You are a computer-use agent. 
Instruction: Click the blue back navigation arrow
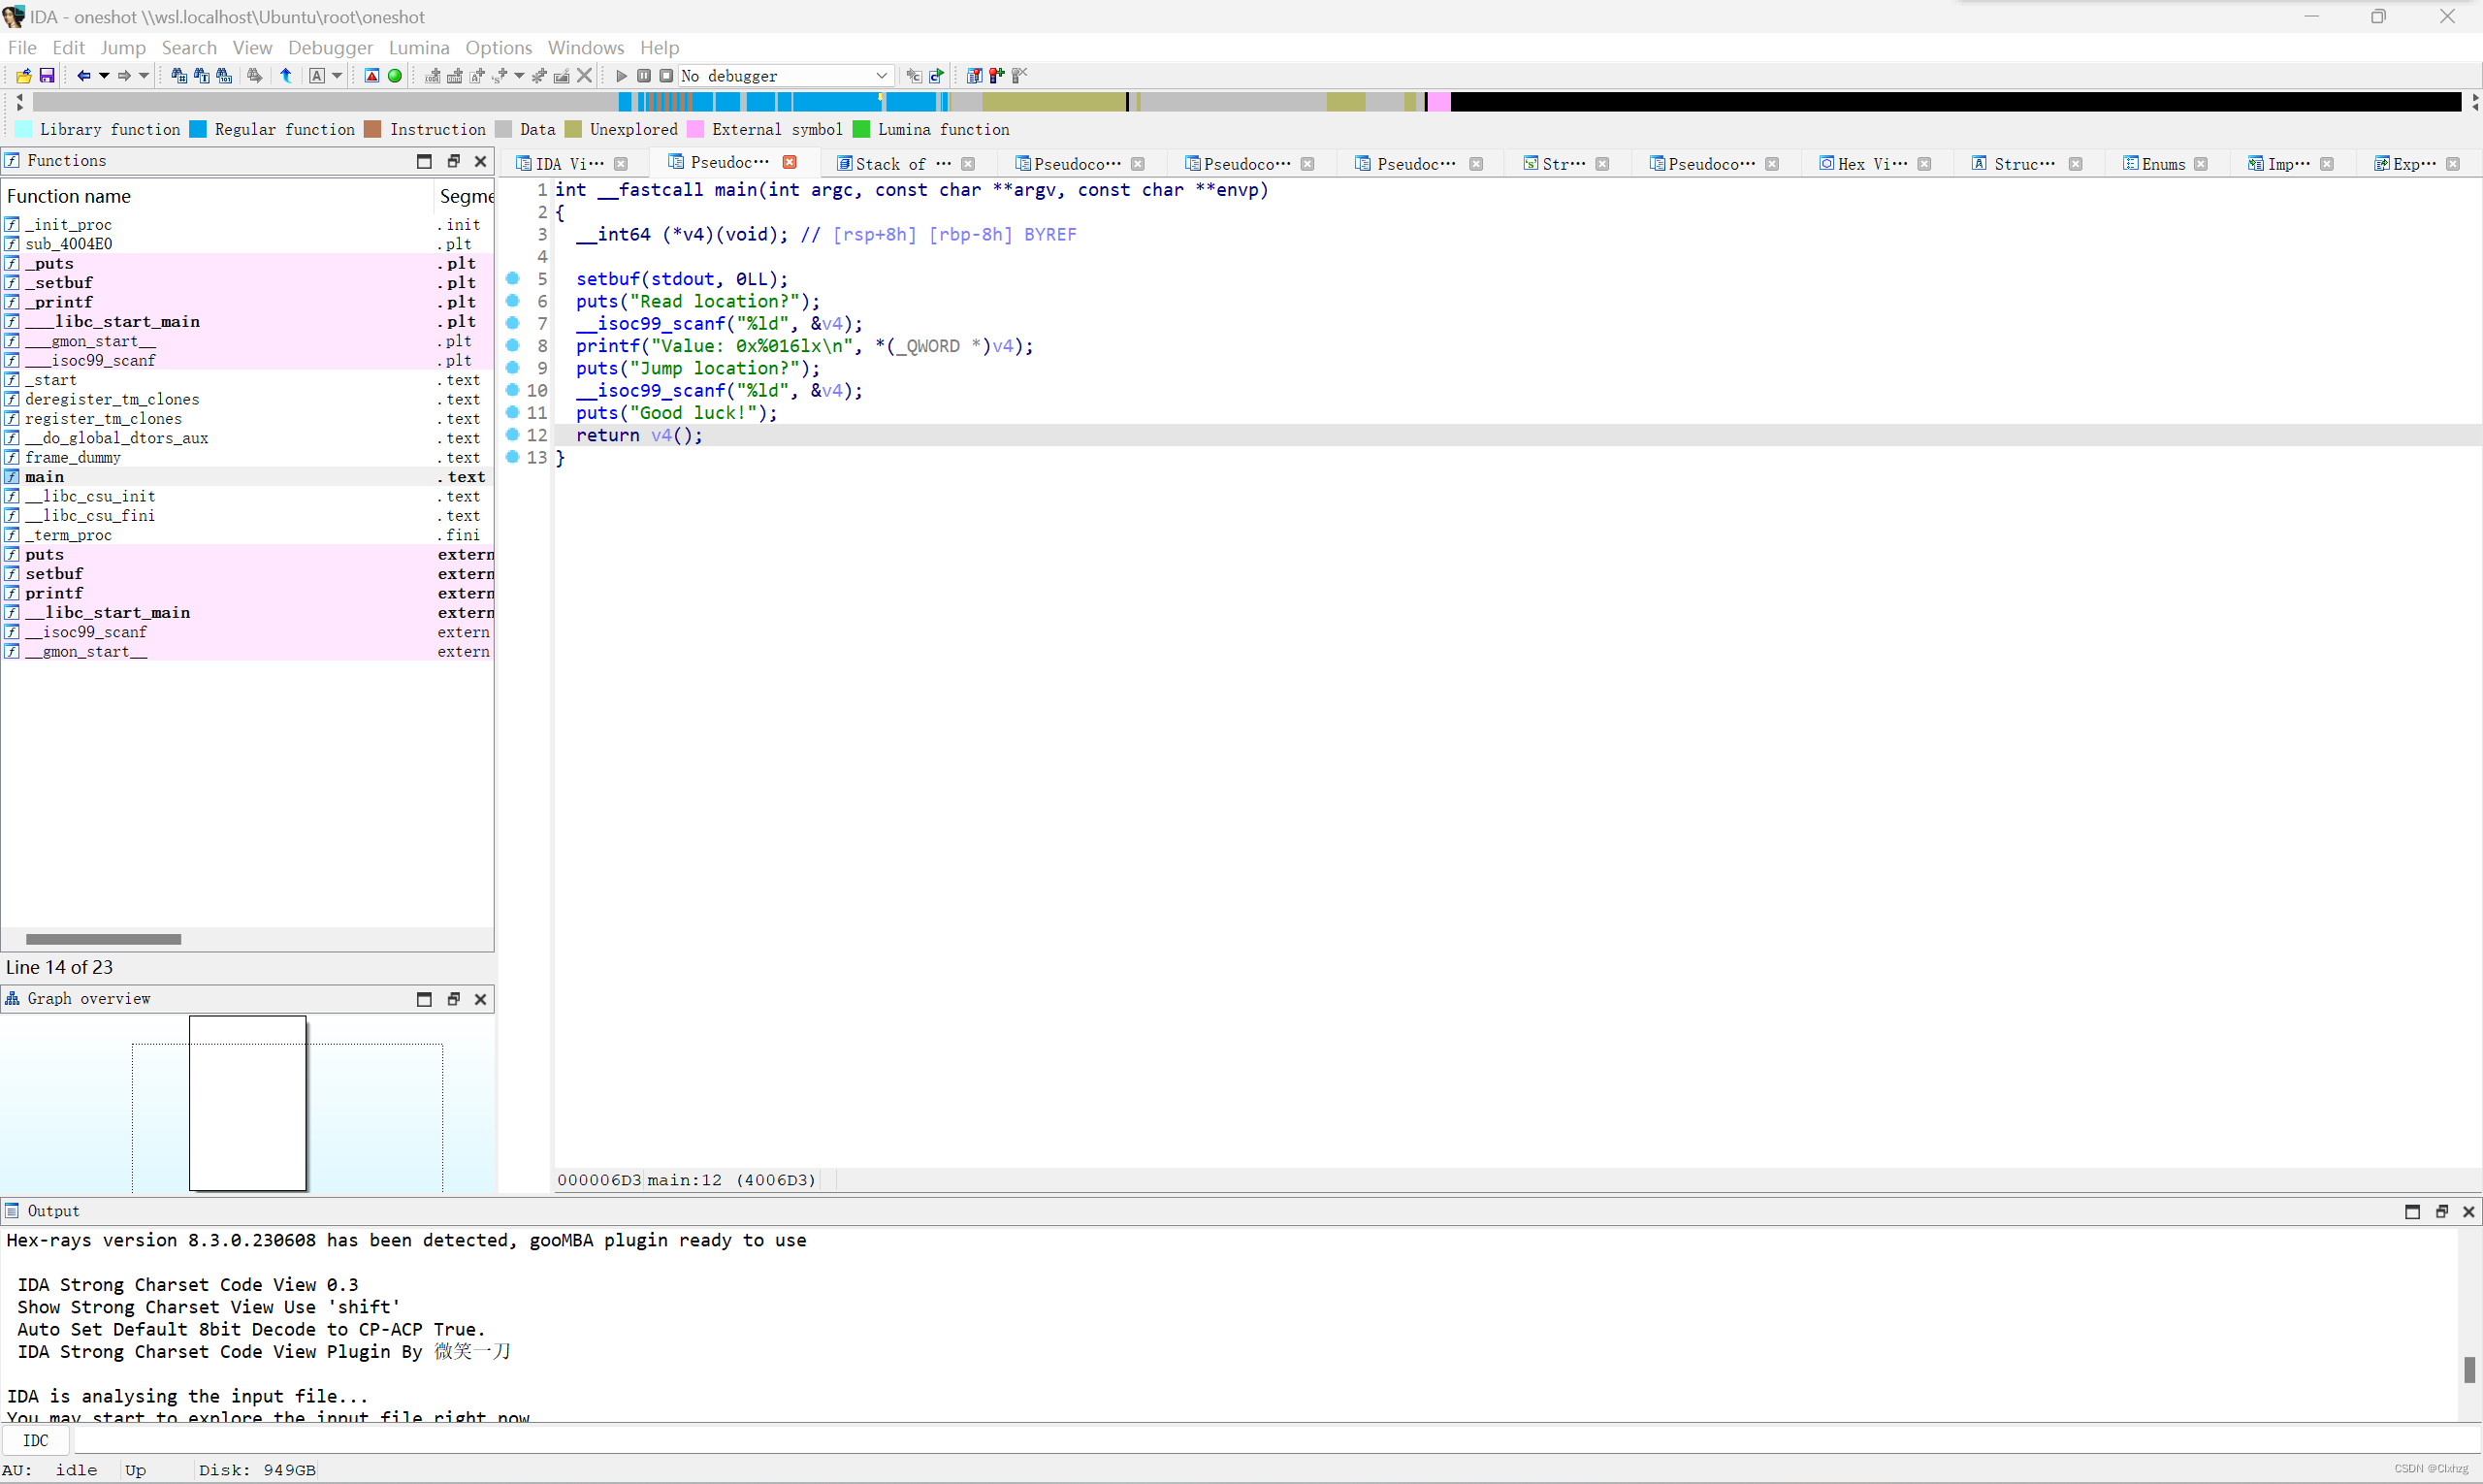point(84,76)
